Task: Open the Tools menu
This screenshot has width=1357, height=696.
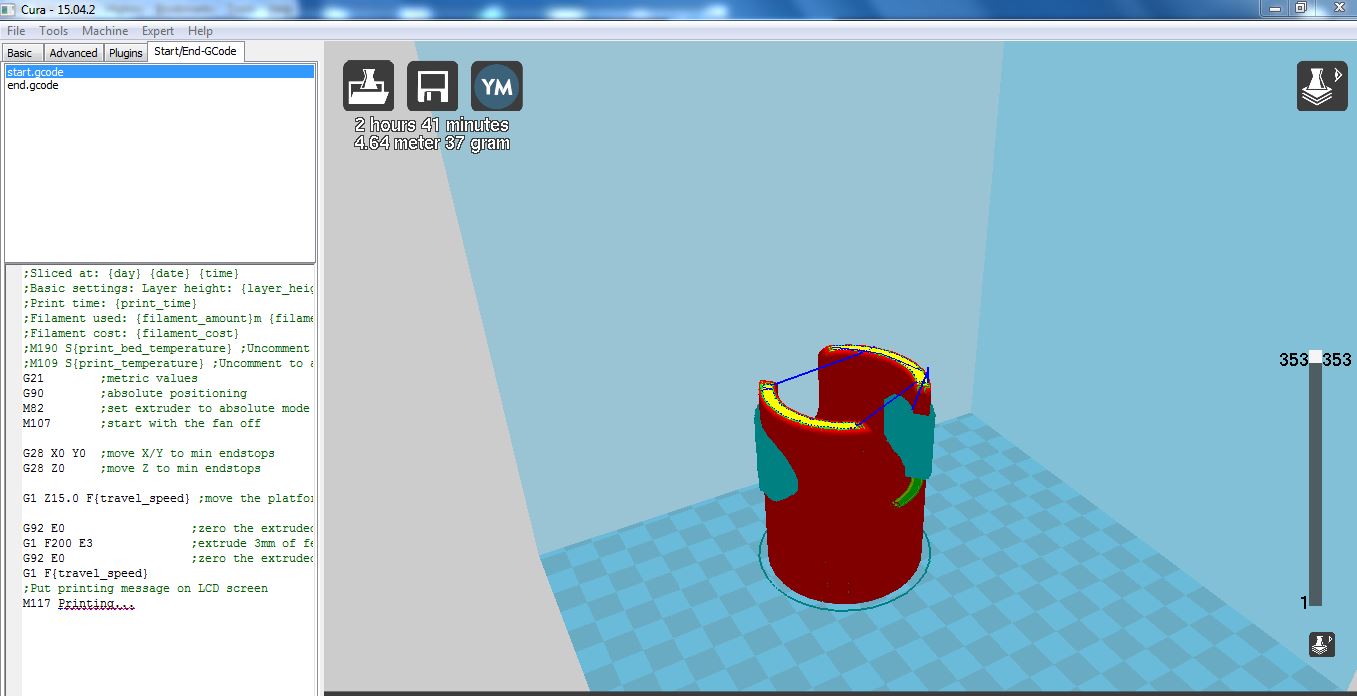Action: pos(54,31)
